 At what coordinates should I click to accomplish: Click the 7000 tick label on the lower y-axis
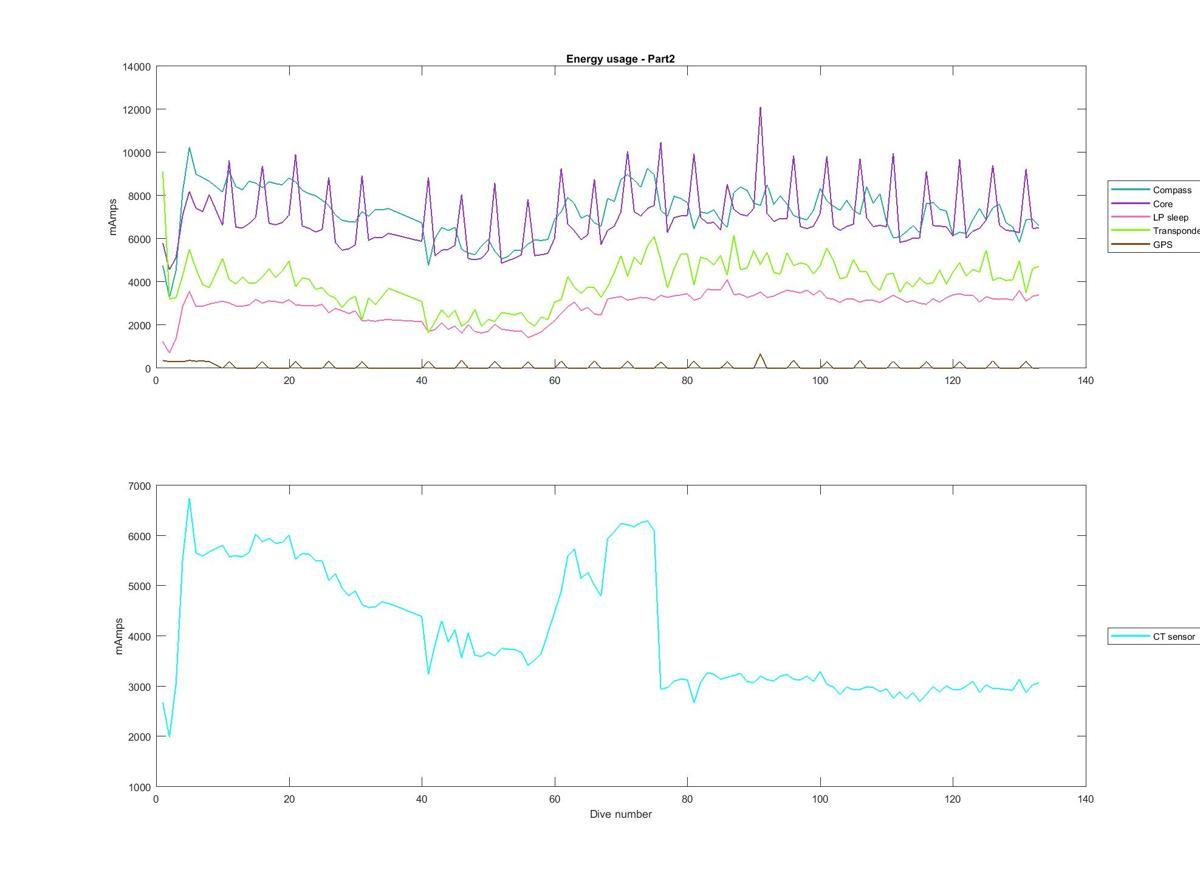(x=139, y=486)
